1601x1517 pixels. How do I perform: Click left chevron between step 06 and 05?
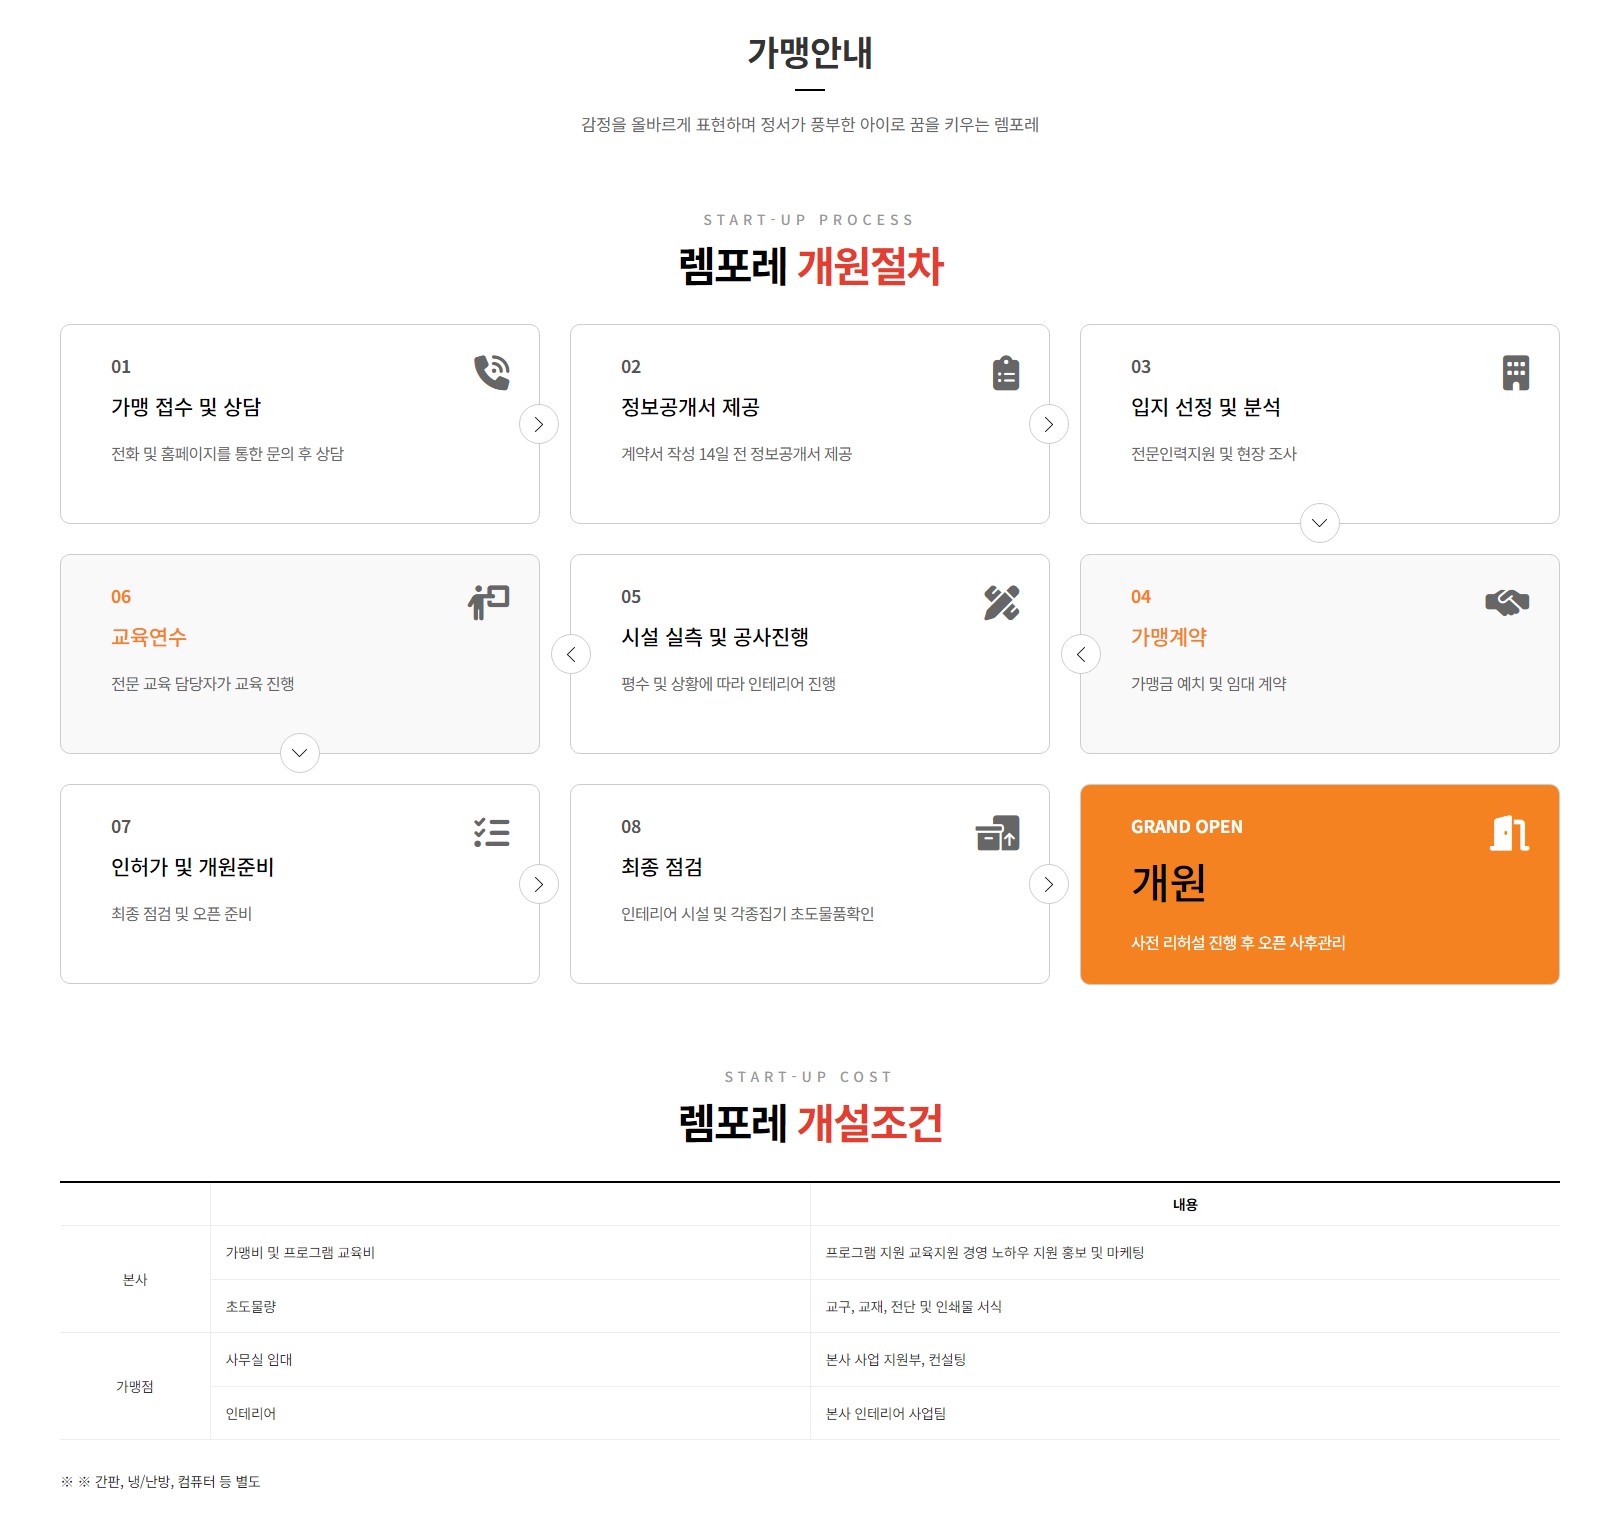[571, 654]
